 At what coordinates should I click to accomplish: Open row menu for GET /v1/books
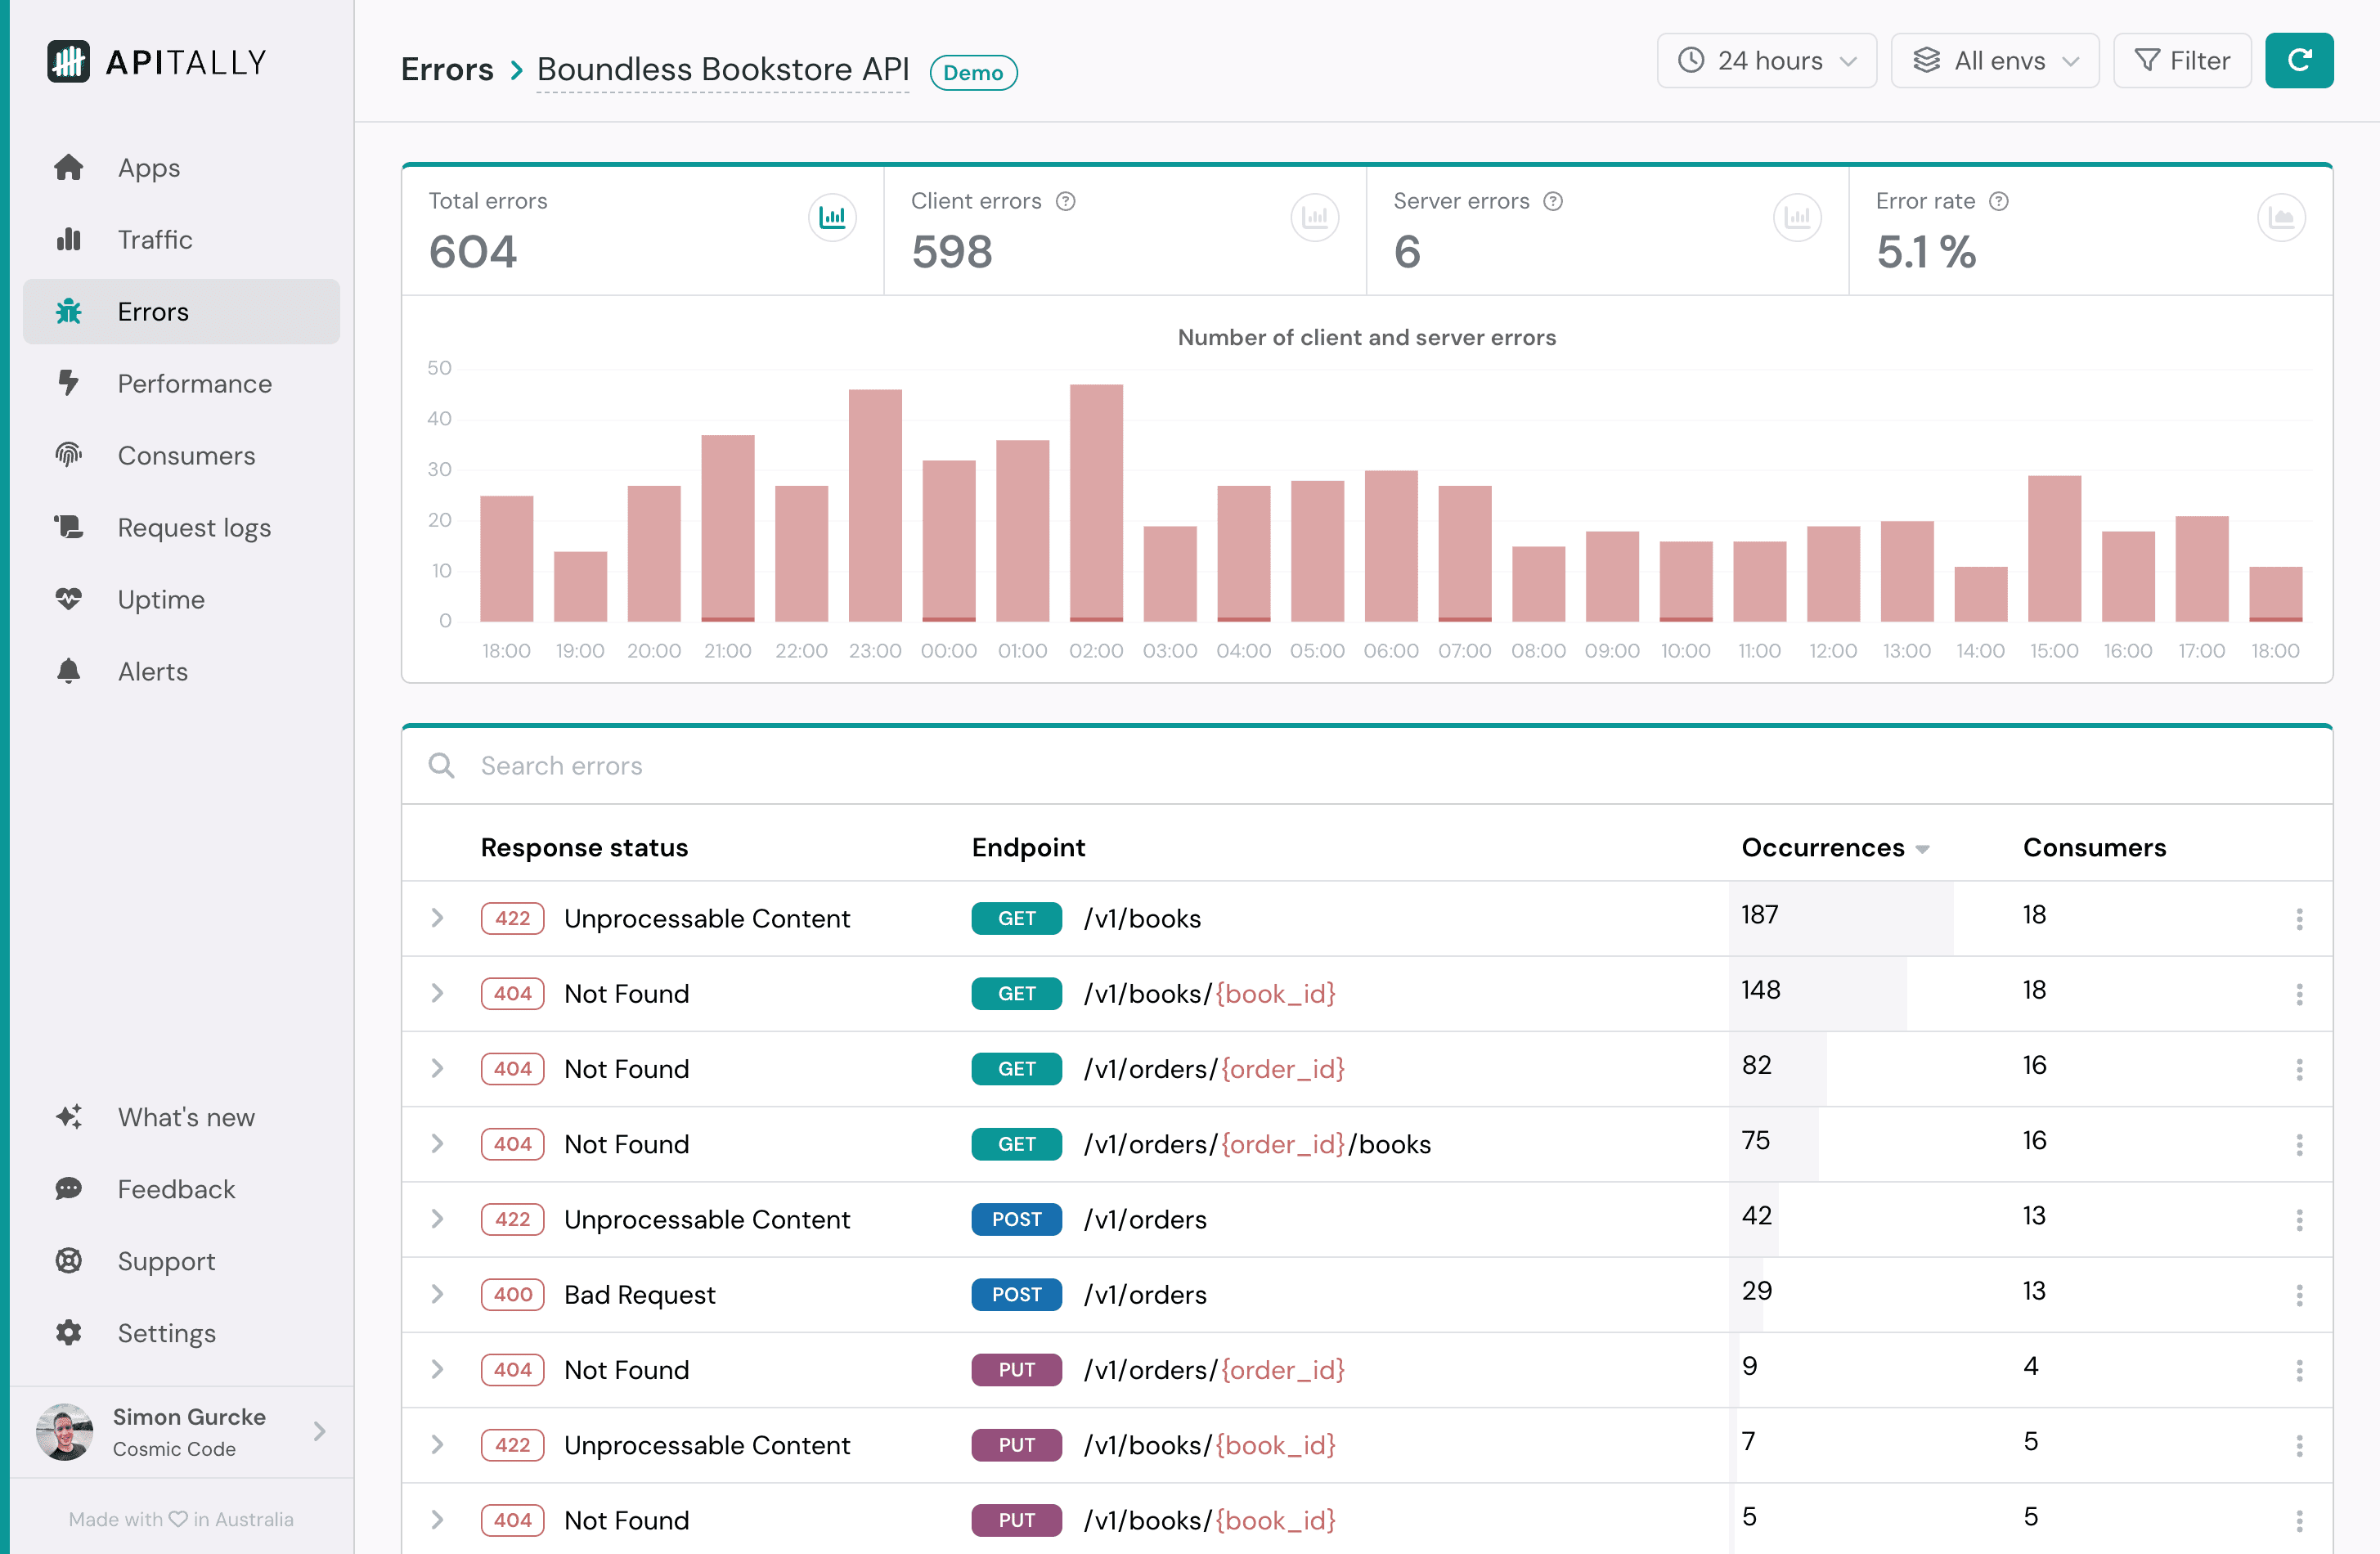click(2299, 919)
